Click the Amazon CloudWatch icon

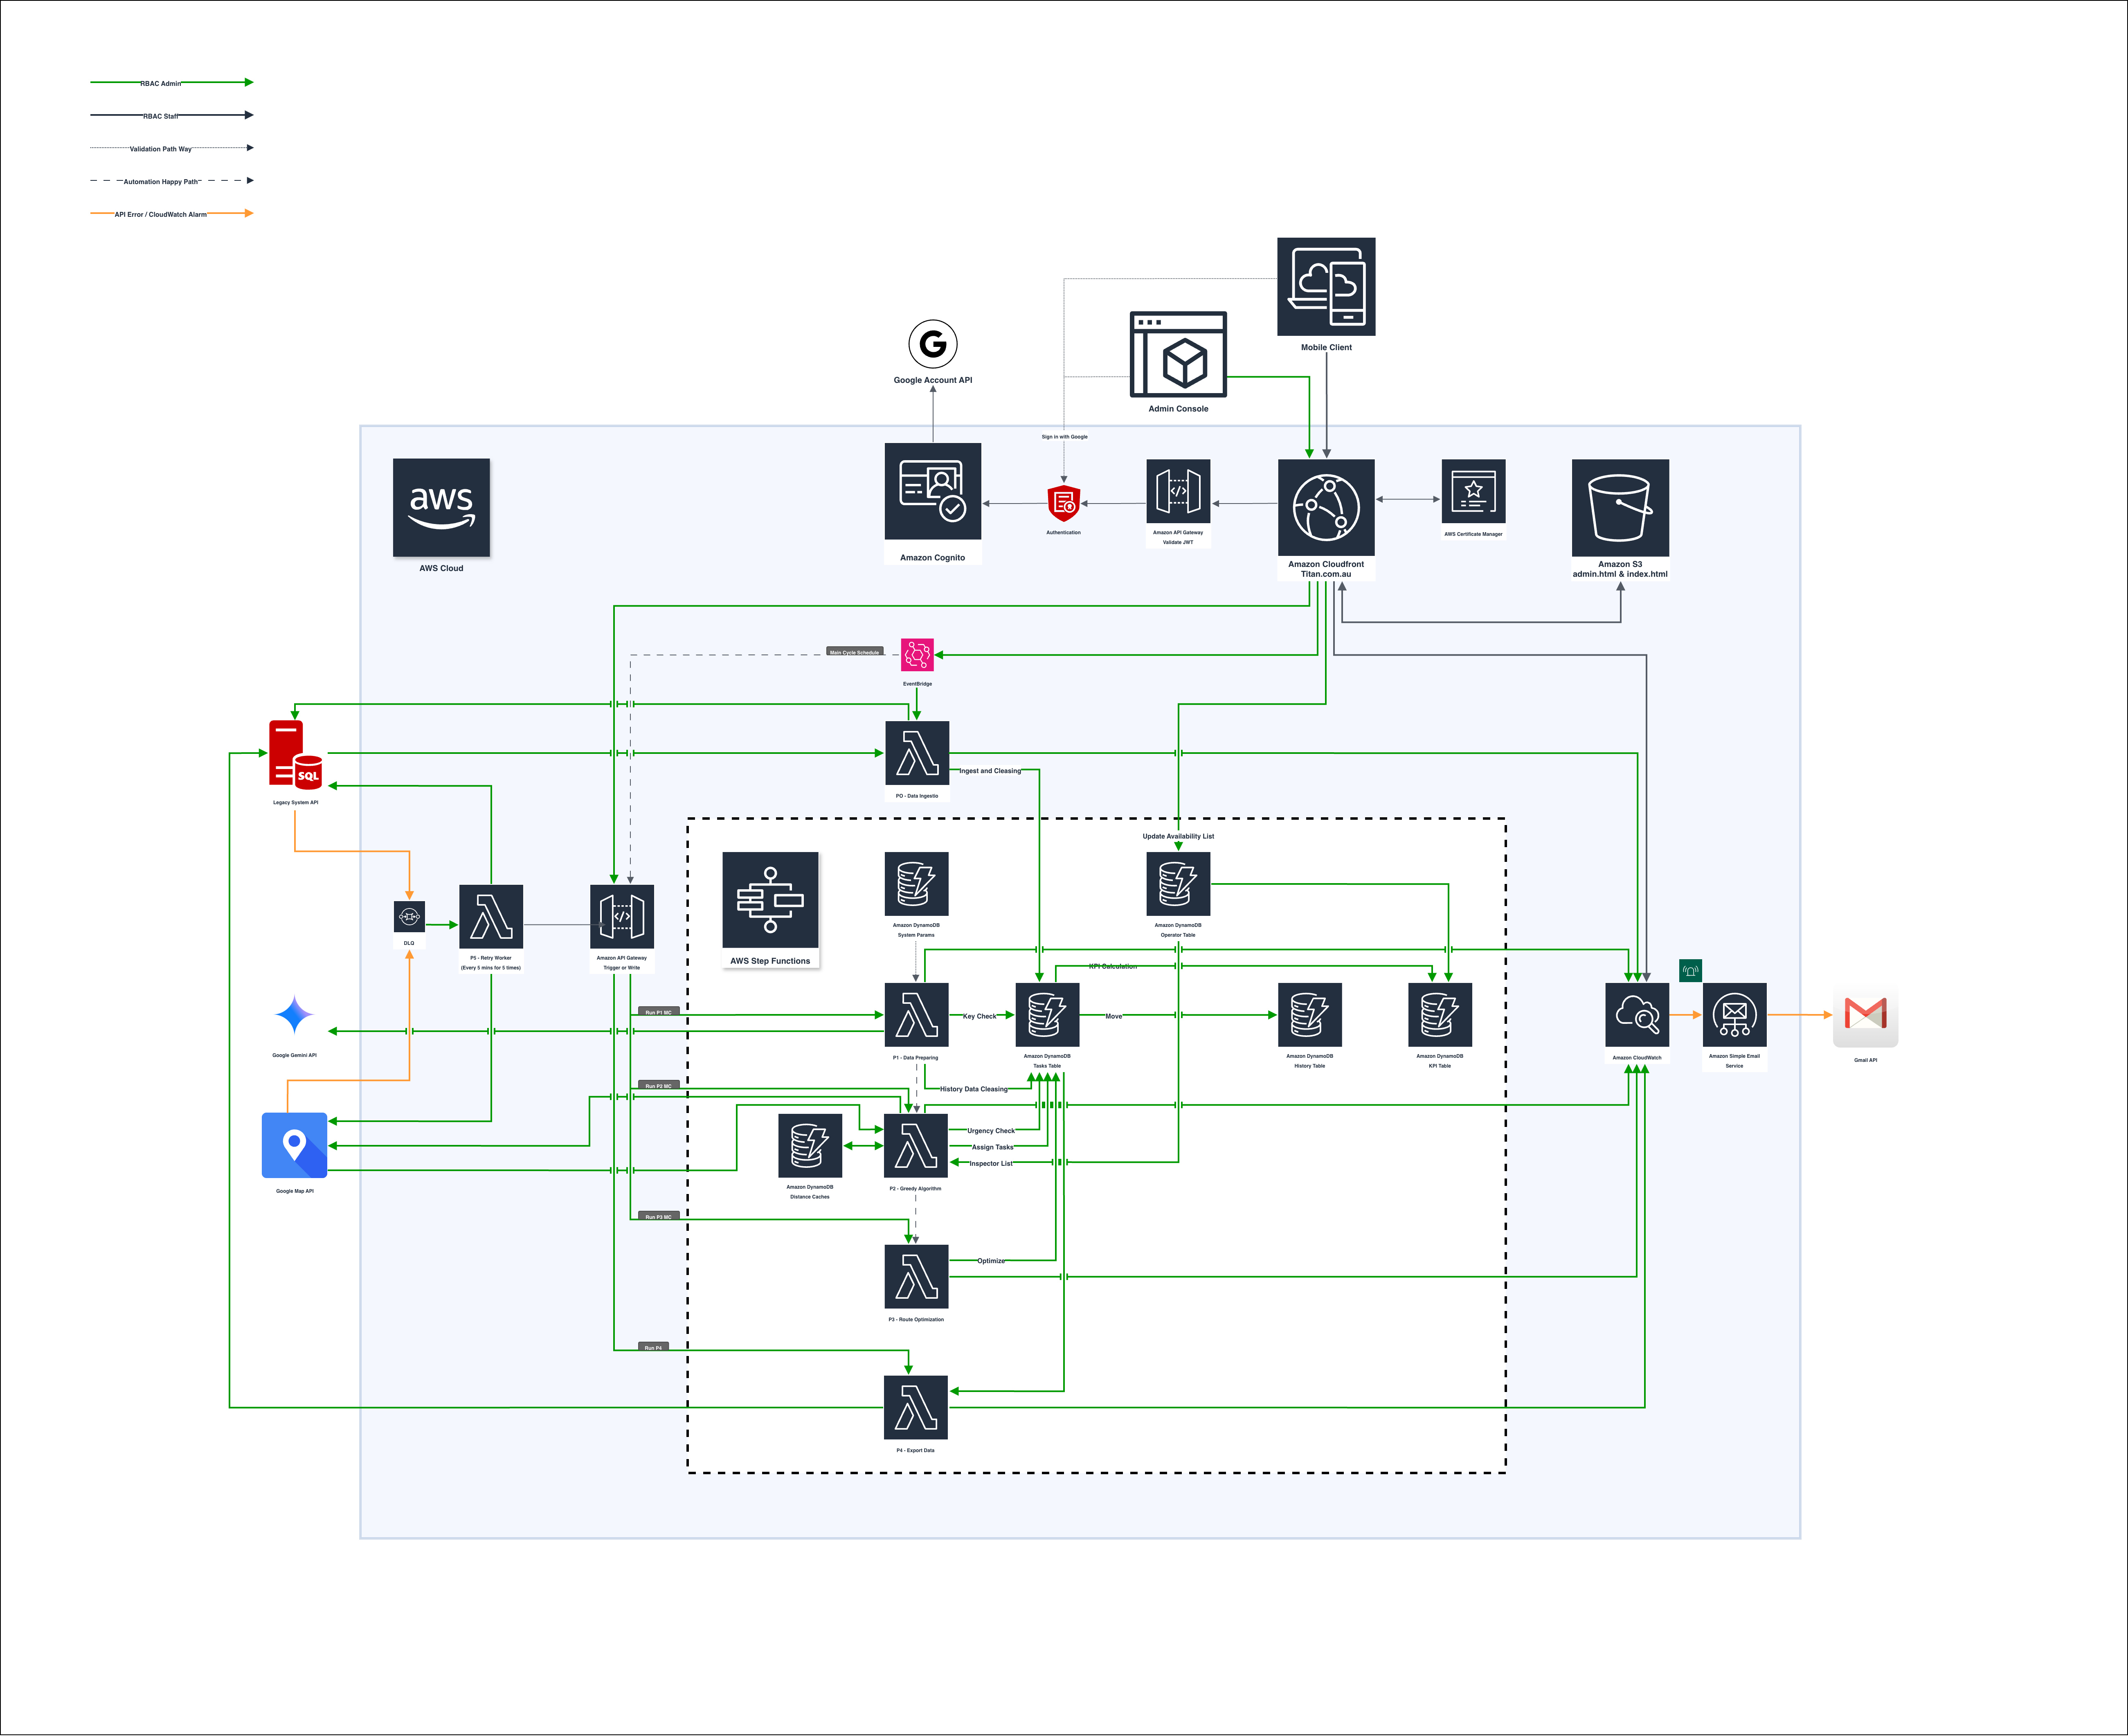pyautogui.click(x=1637, y=1015)
